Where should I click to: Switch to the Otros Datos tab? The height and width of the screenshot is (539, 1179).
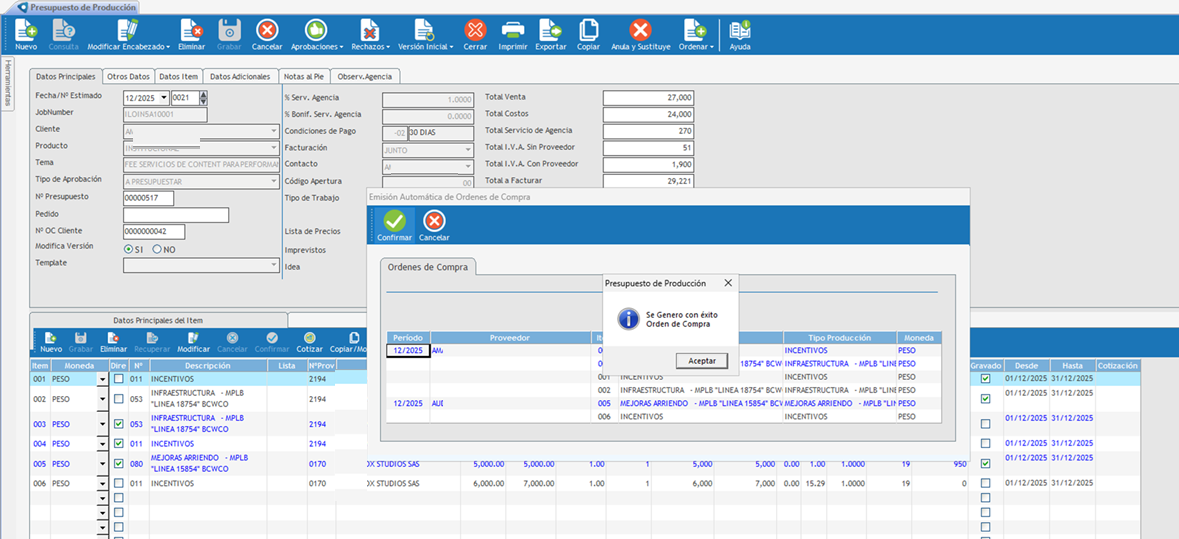(x=128, y=76)
